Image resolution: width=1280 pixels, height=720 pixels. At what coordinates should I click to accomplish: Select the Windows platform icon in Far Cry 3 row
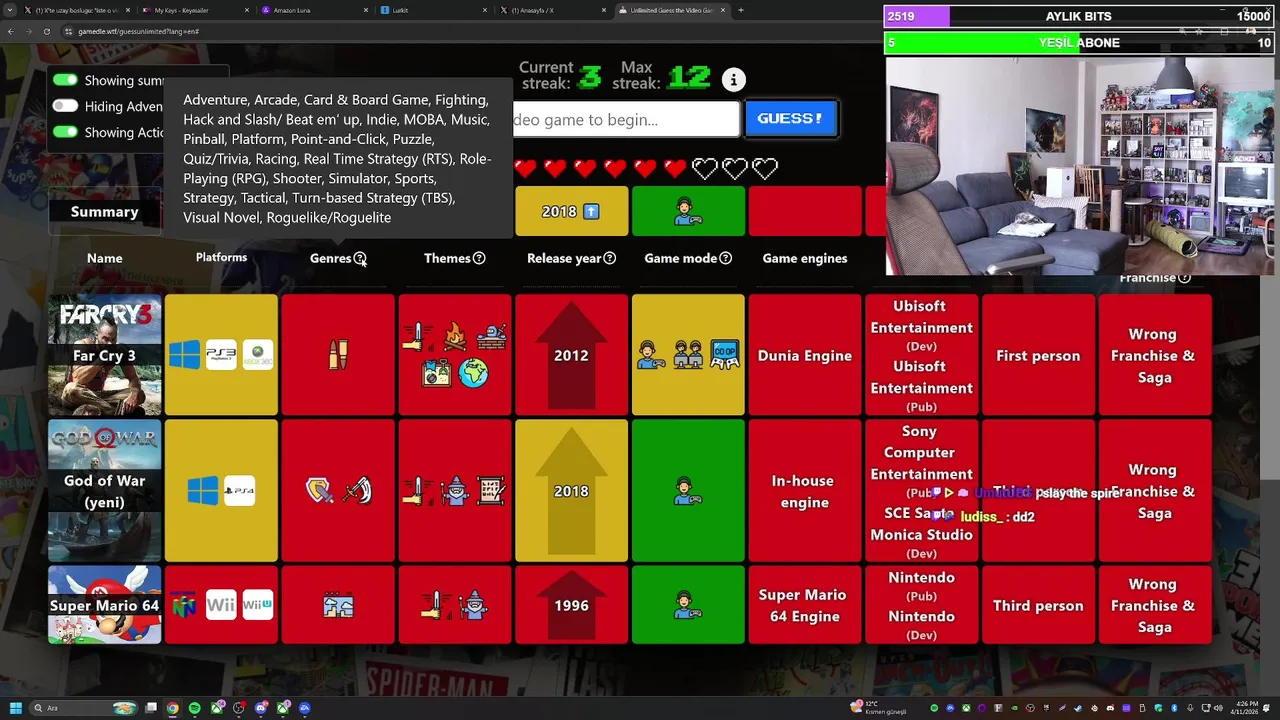(x=185, y=355)
